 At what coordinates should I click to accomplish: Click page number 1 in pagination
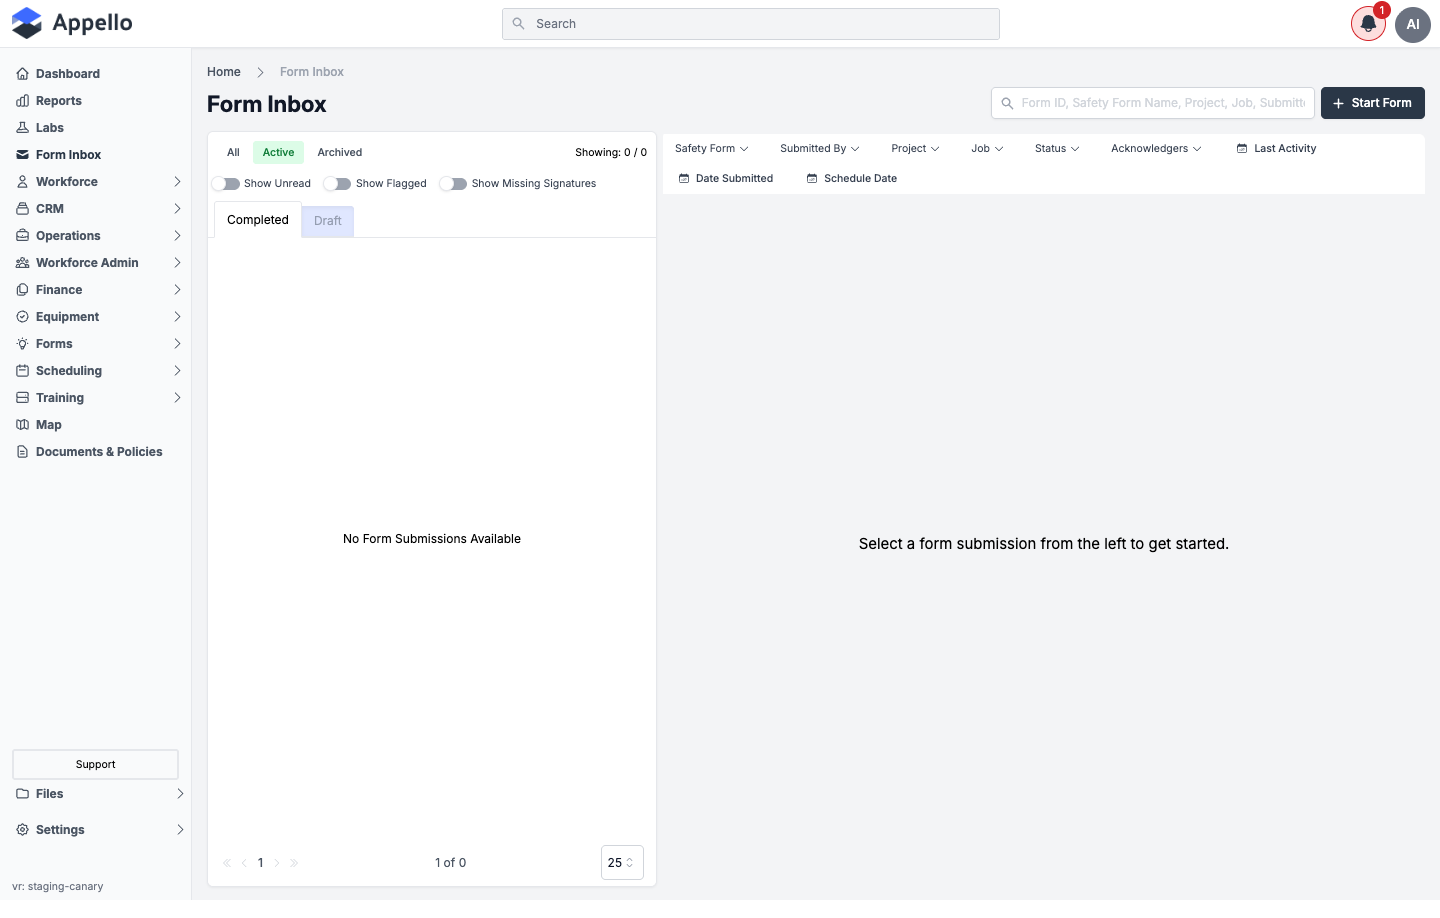point(261,863)
